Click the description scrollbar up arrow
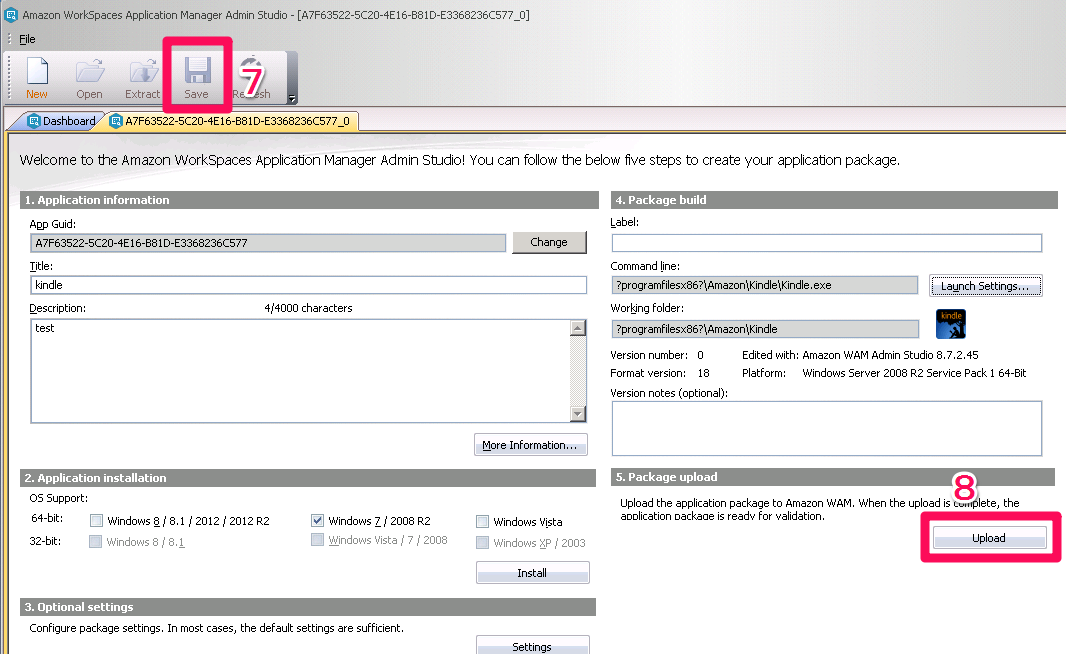1066x654 pixels. pos(578,328)
